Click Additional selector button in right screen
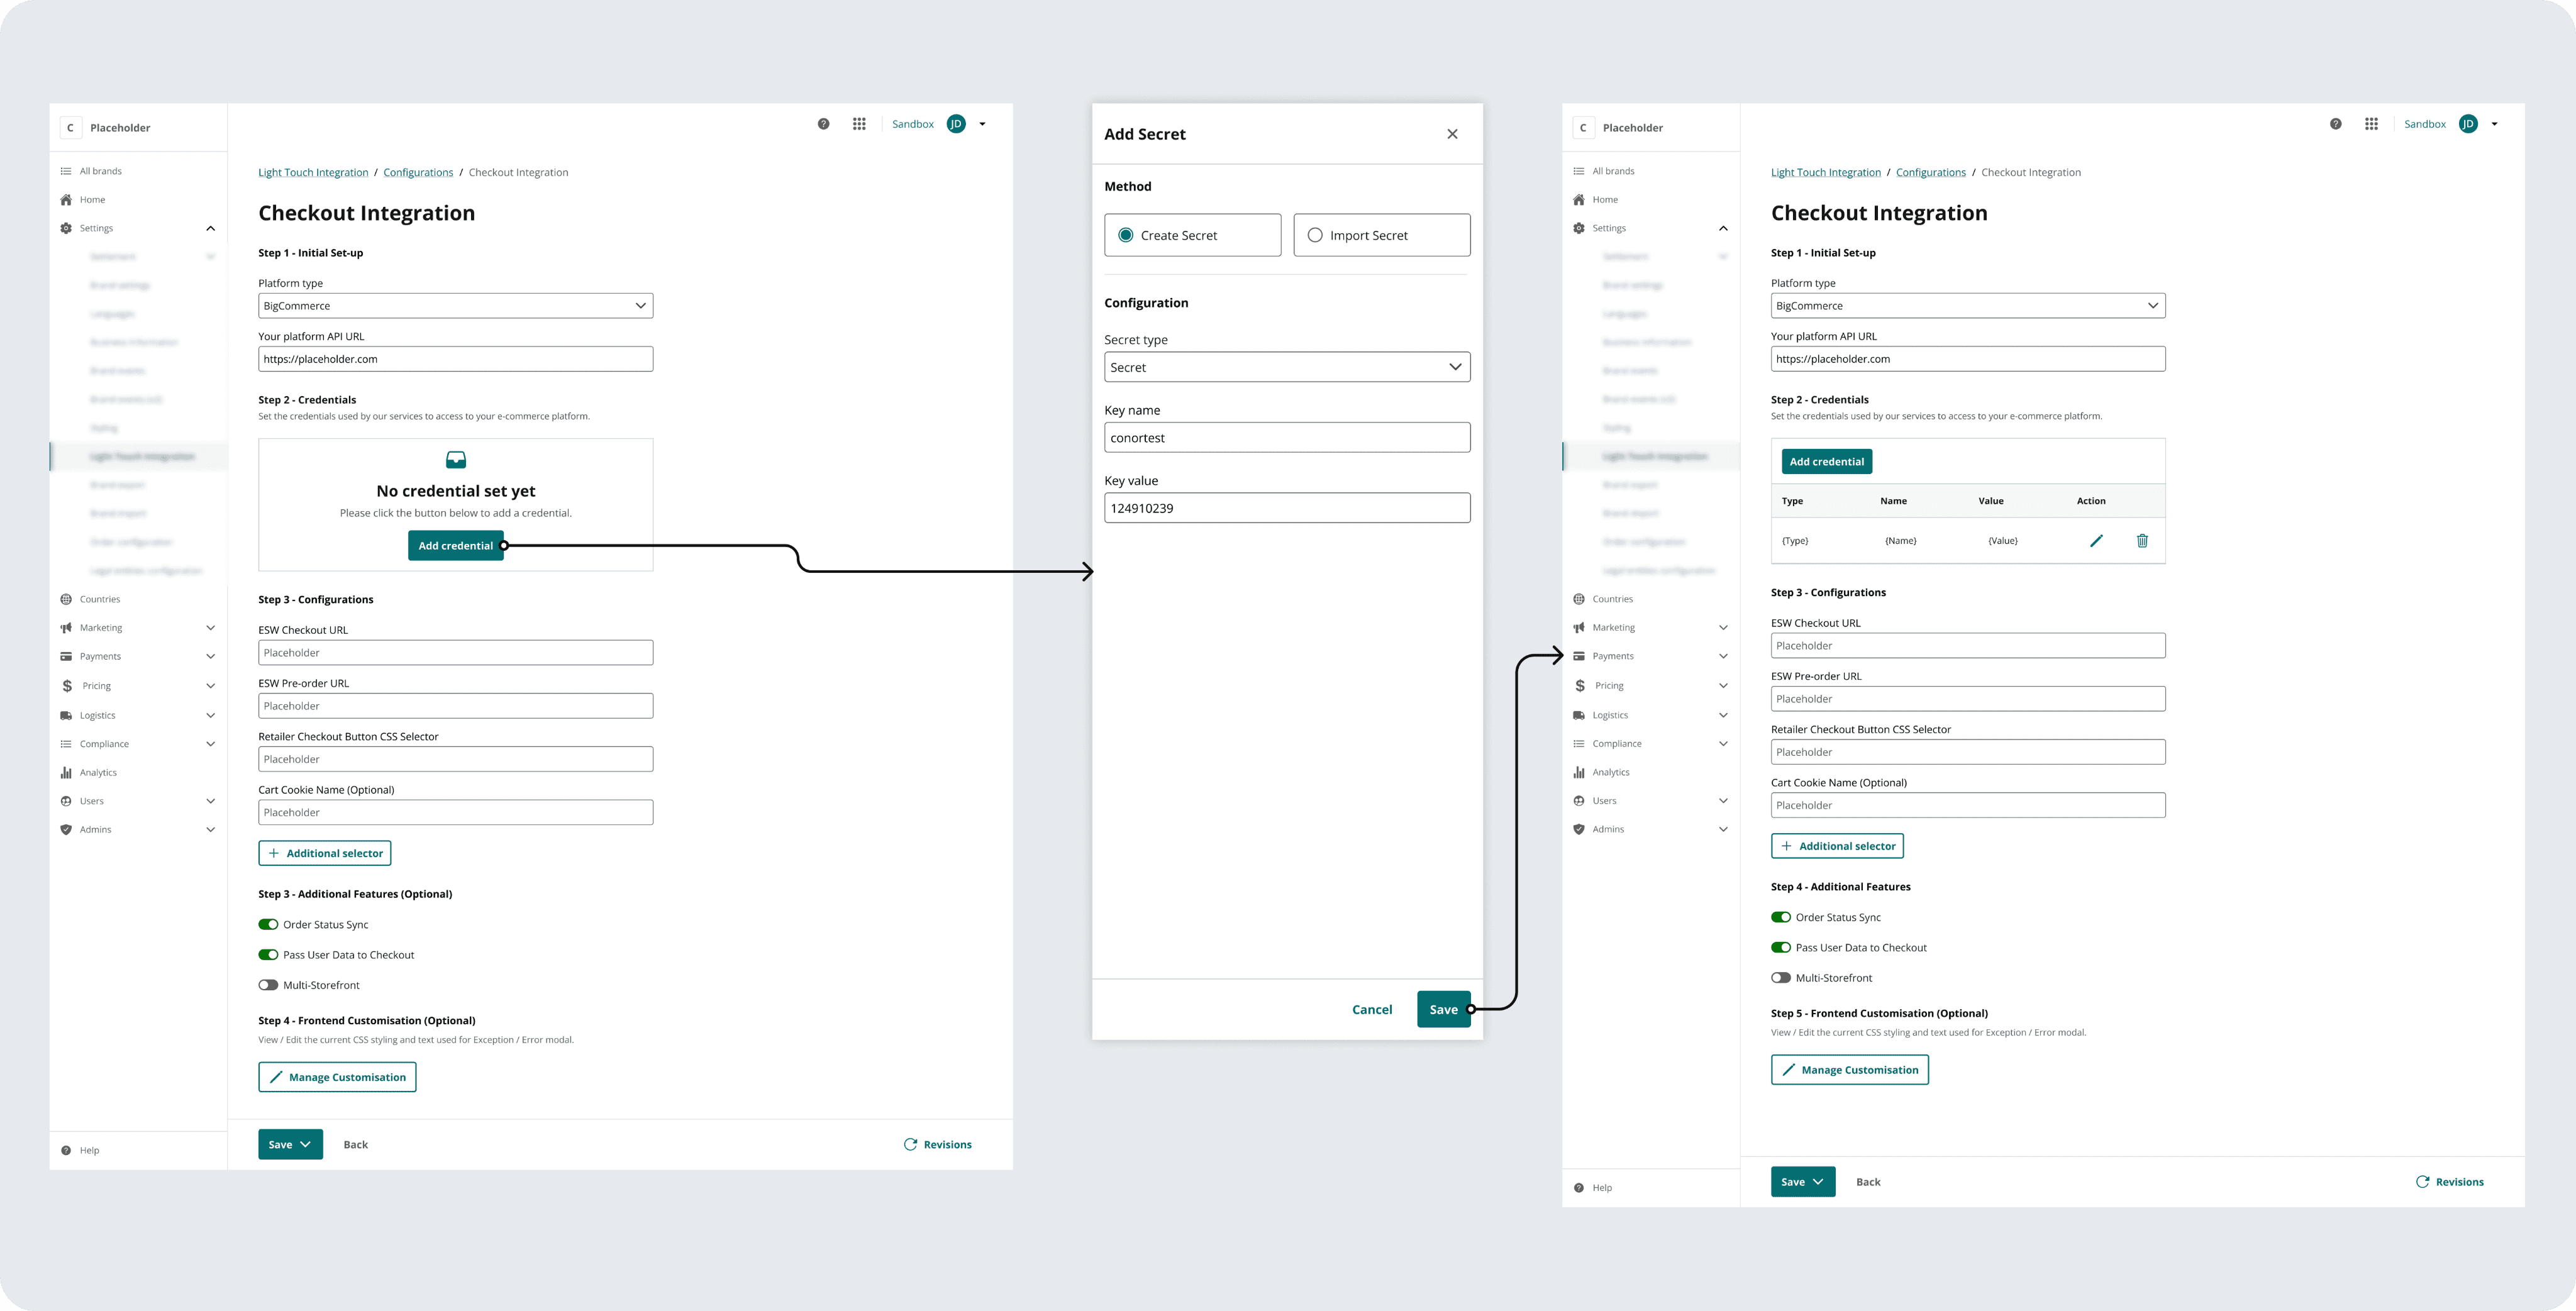Image resolution: width=2576 pixels, height=1311 pixels. coord(1837,846)
